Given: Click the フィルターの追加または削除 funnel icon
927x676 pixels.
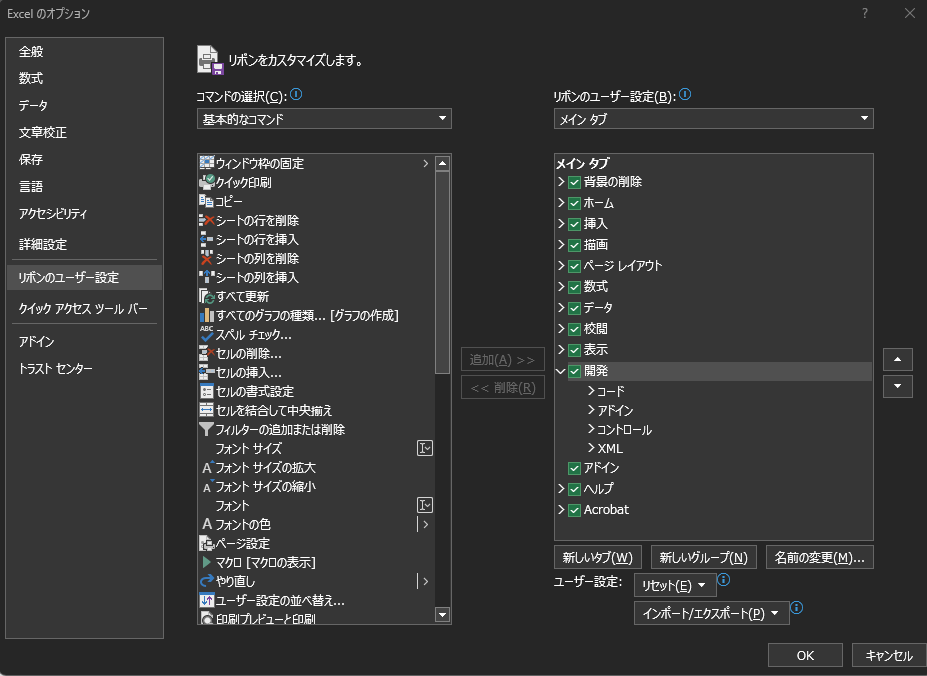Looking at the screenshot, I should pos(207,429).
